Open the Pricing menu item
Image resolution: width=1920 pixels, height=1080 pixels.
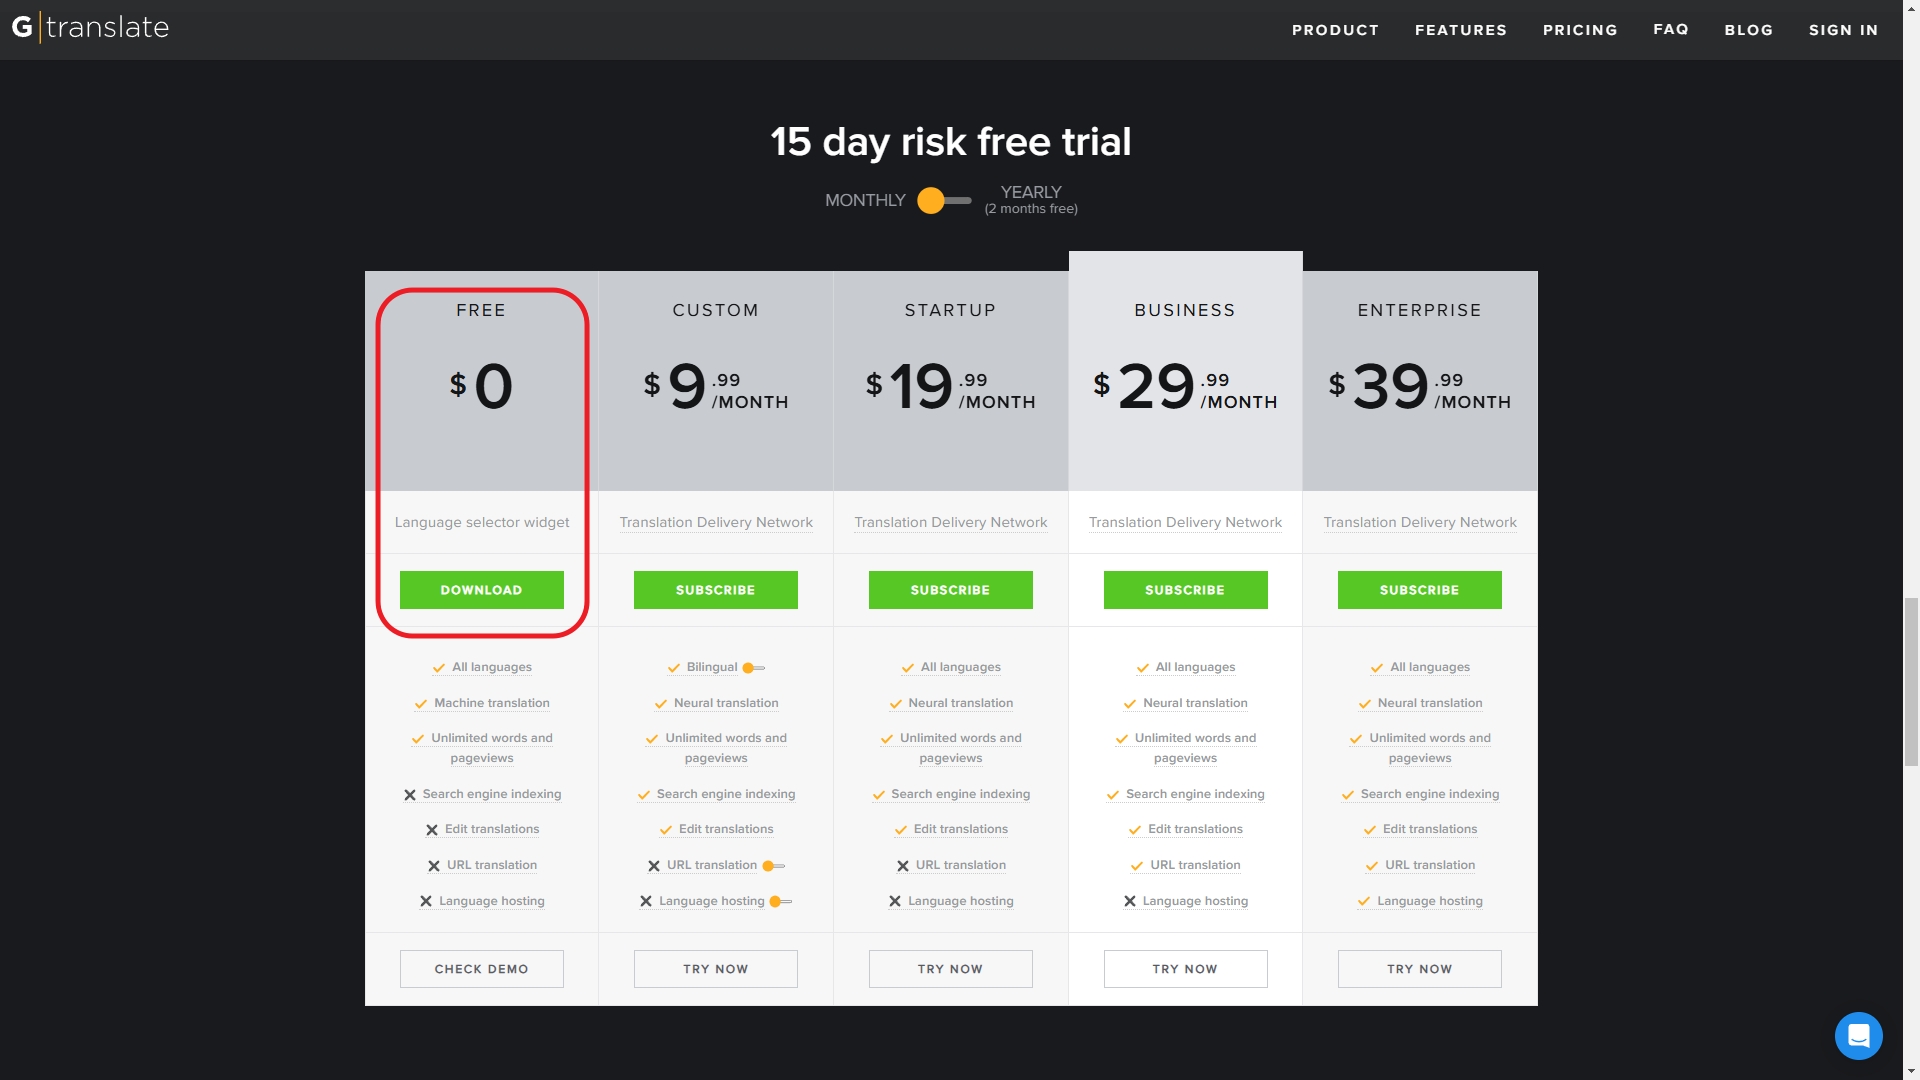1580,30
